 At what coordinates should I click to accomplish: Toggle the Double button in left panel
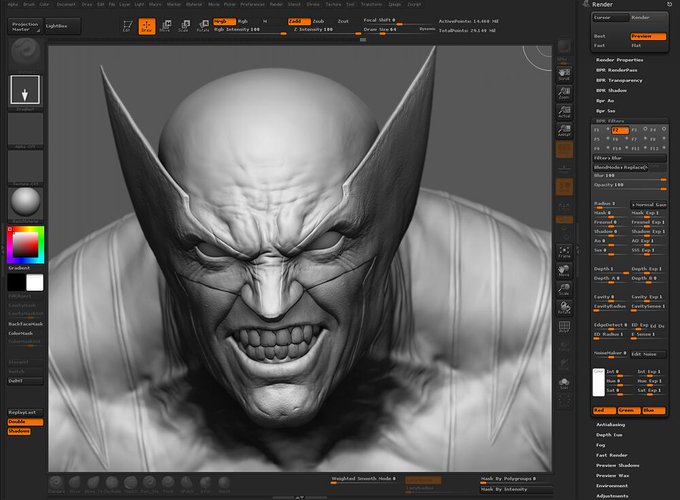coord(25,422)
